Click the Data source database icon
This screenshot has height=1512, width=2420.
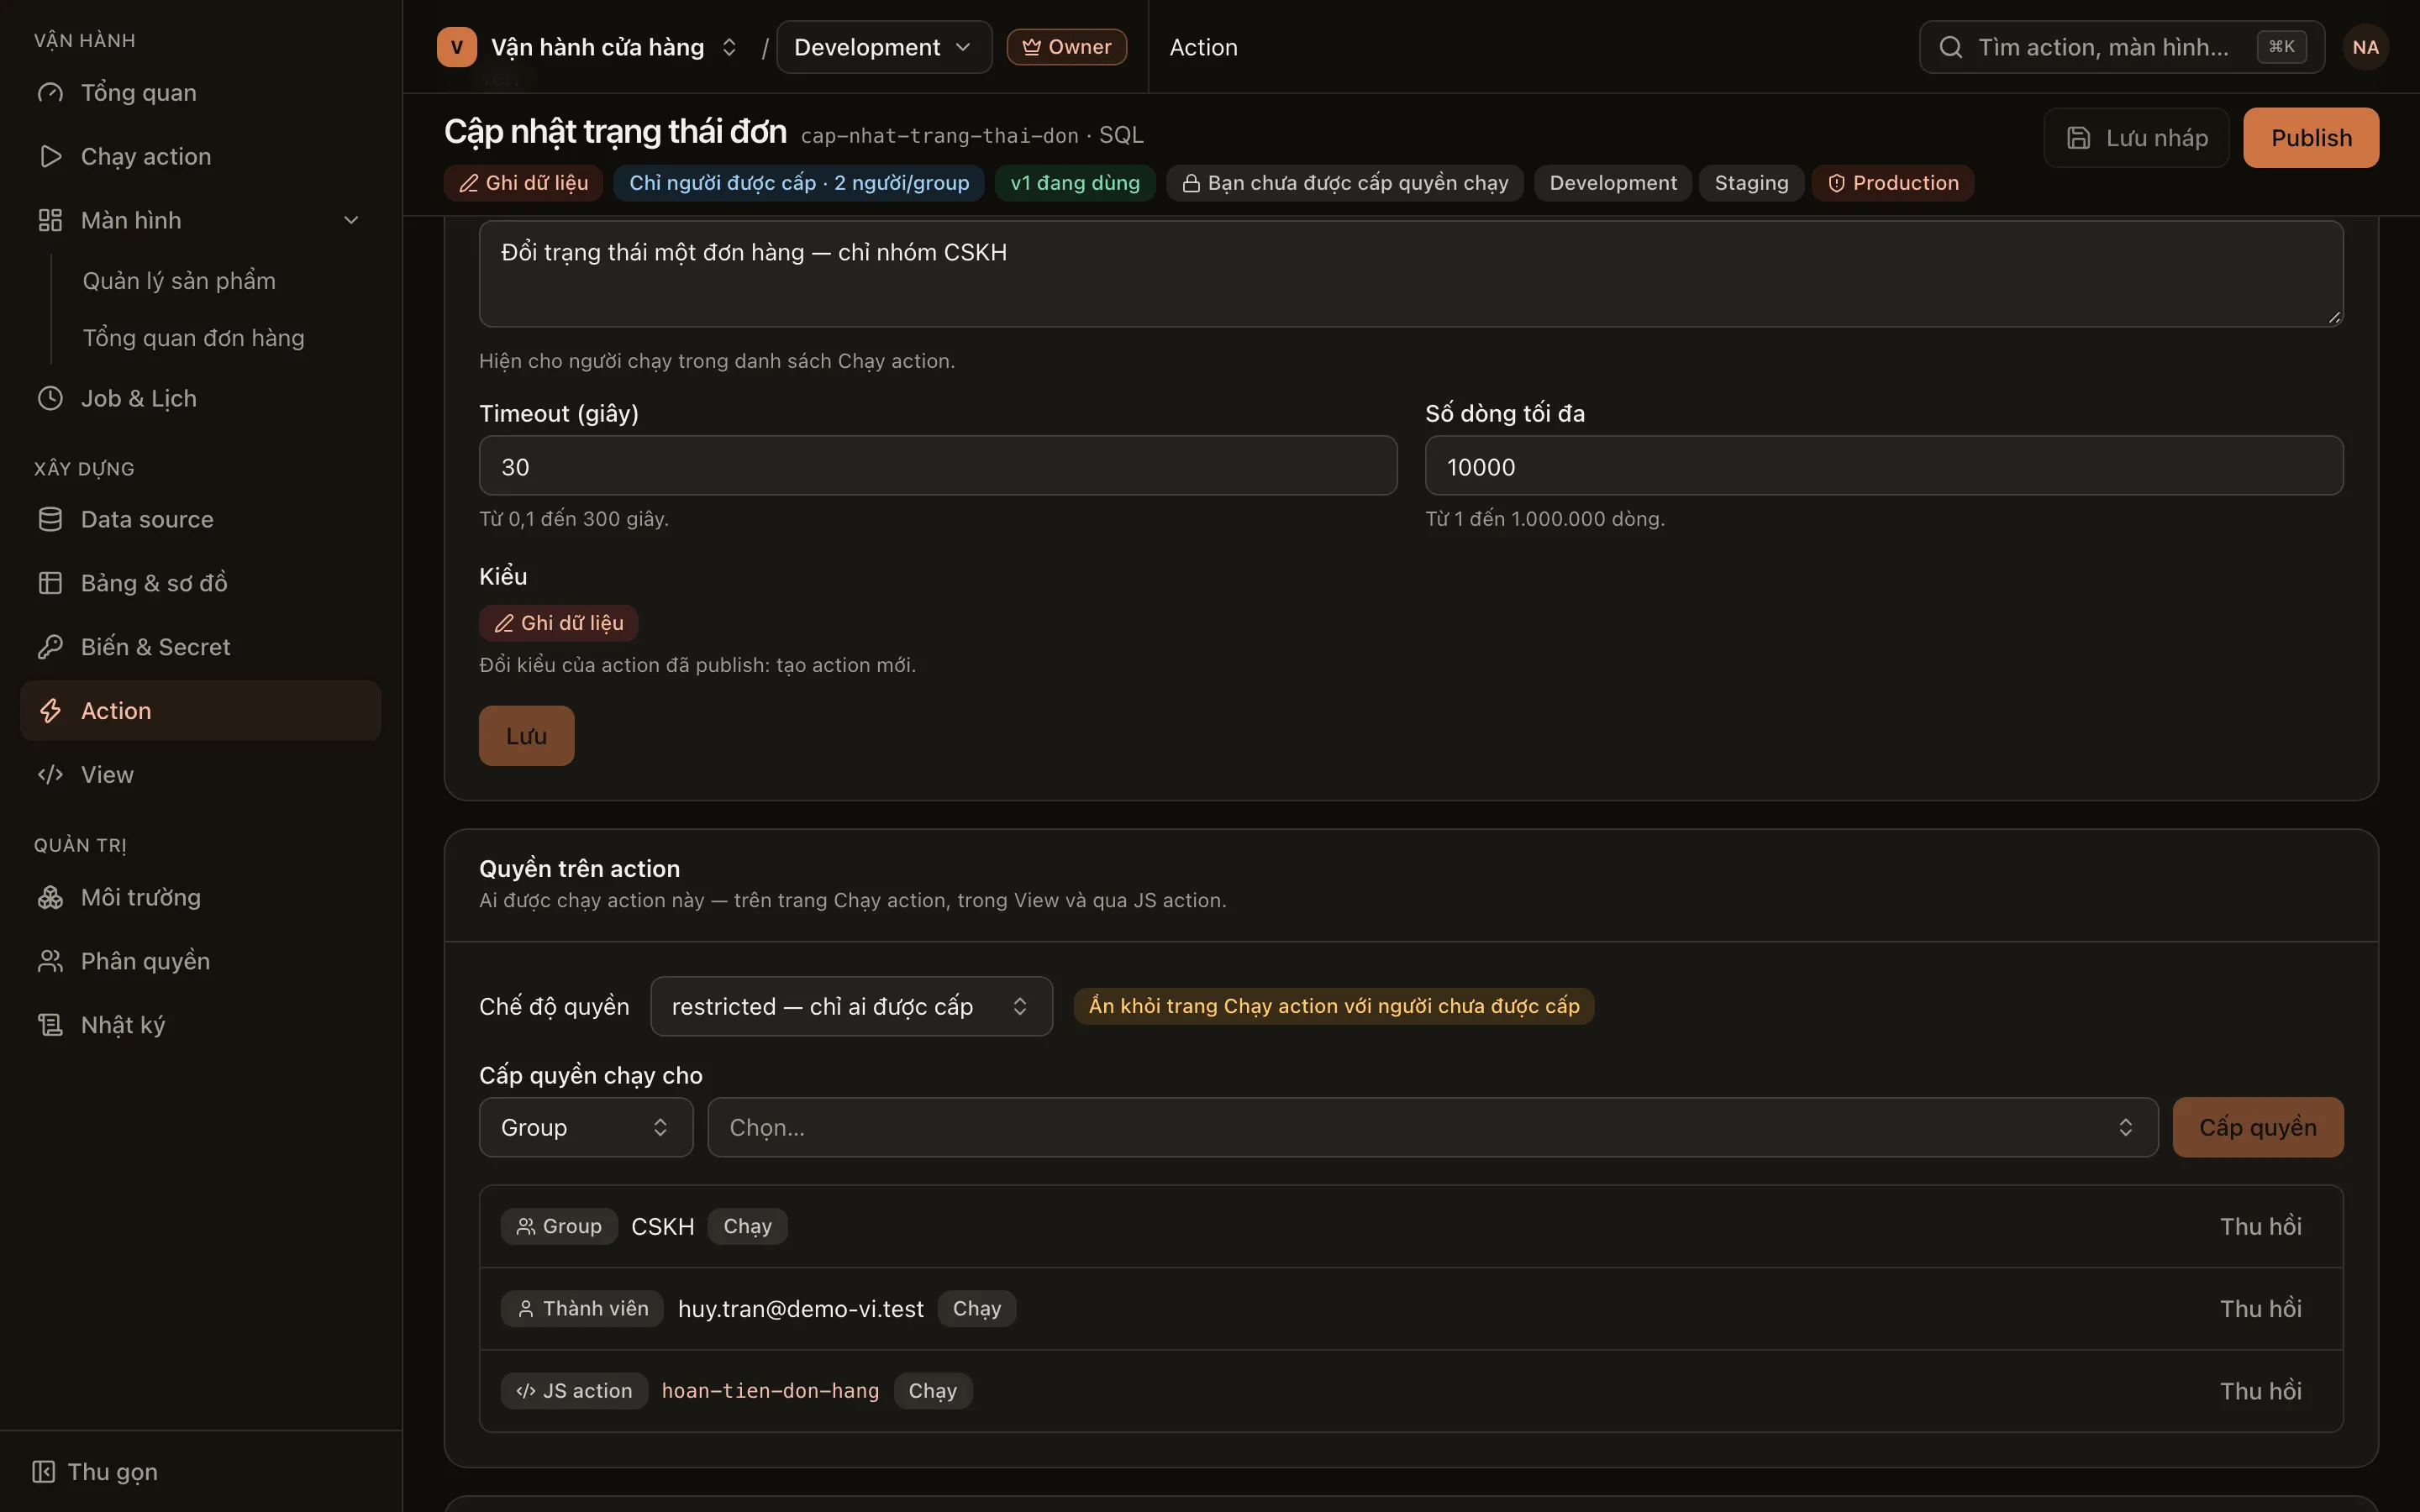[x=50, y=519]
